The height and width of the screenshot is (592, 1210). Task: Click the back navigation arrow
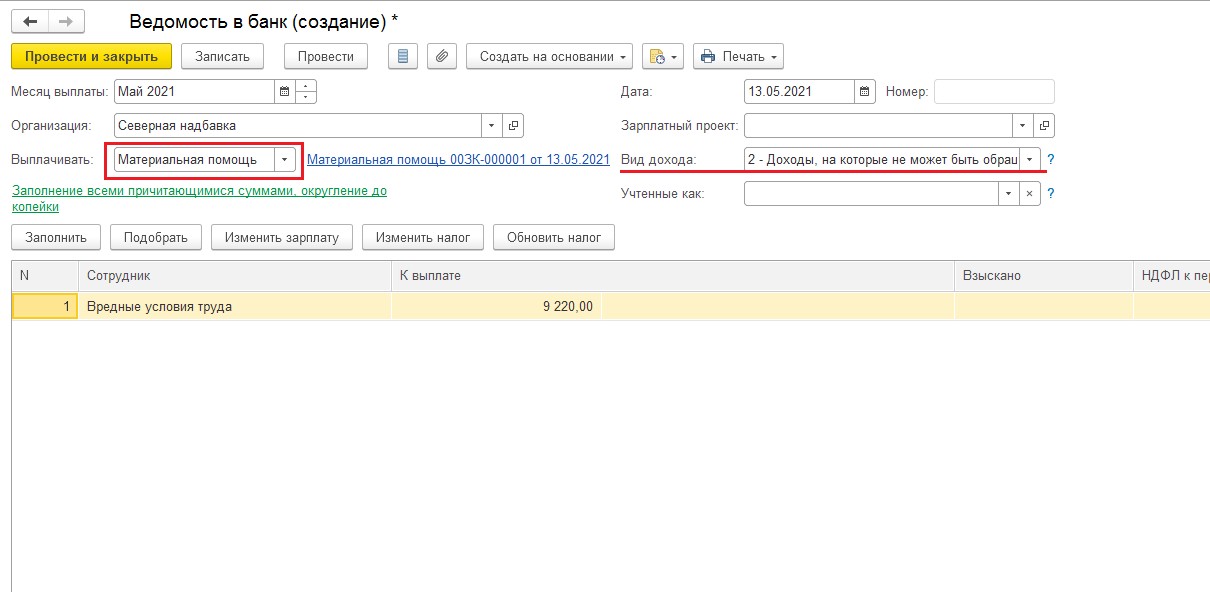pos(30,21)
